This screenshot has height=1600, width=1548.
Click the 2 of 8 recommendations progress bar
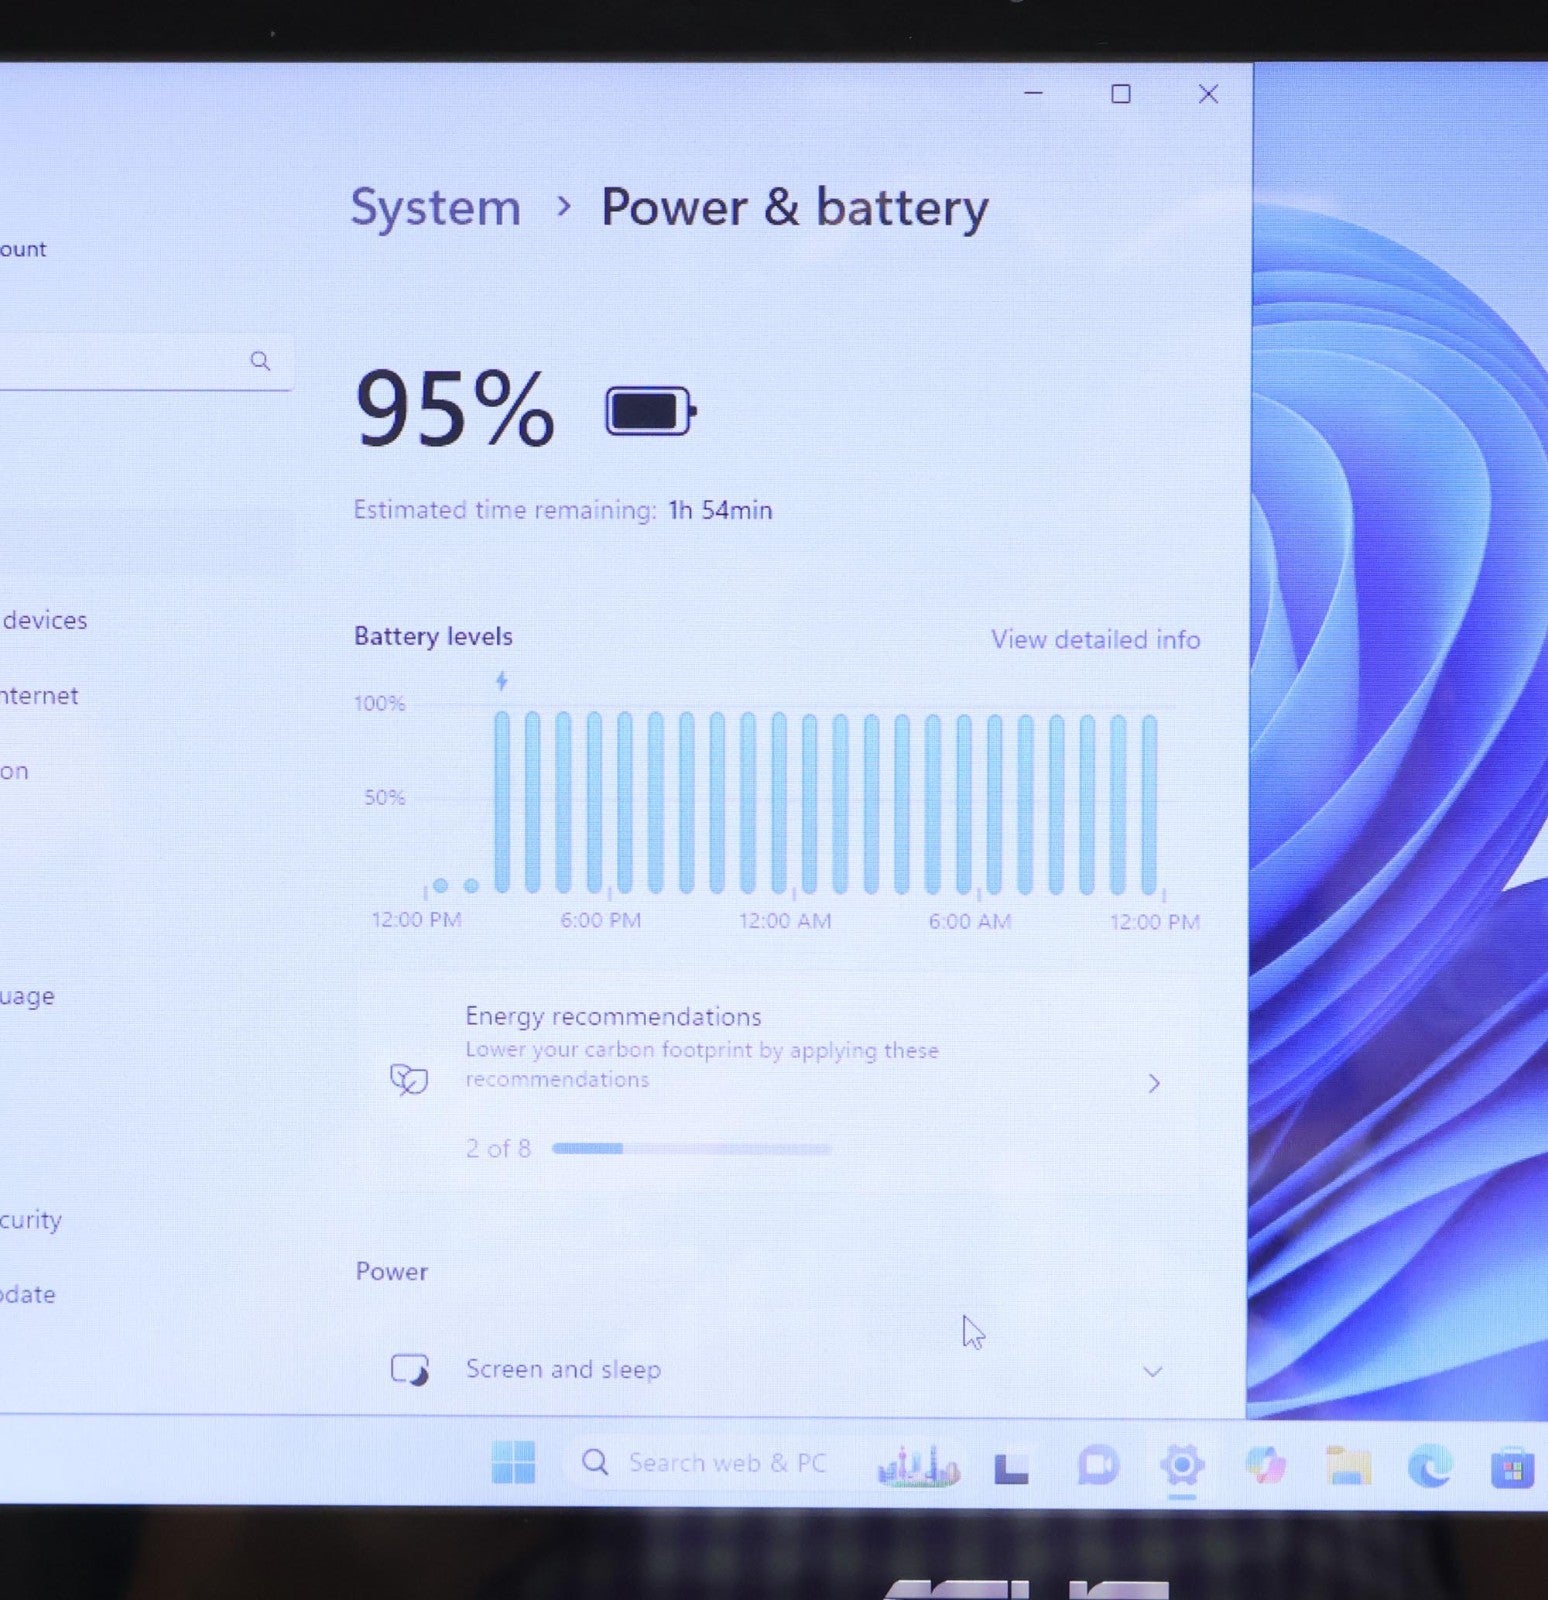tap(691, 1149)
